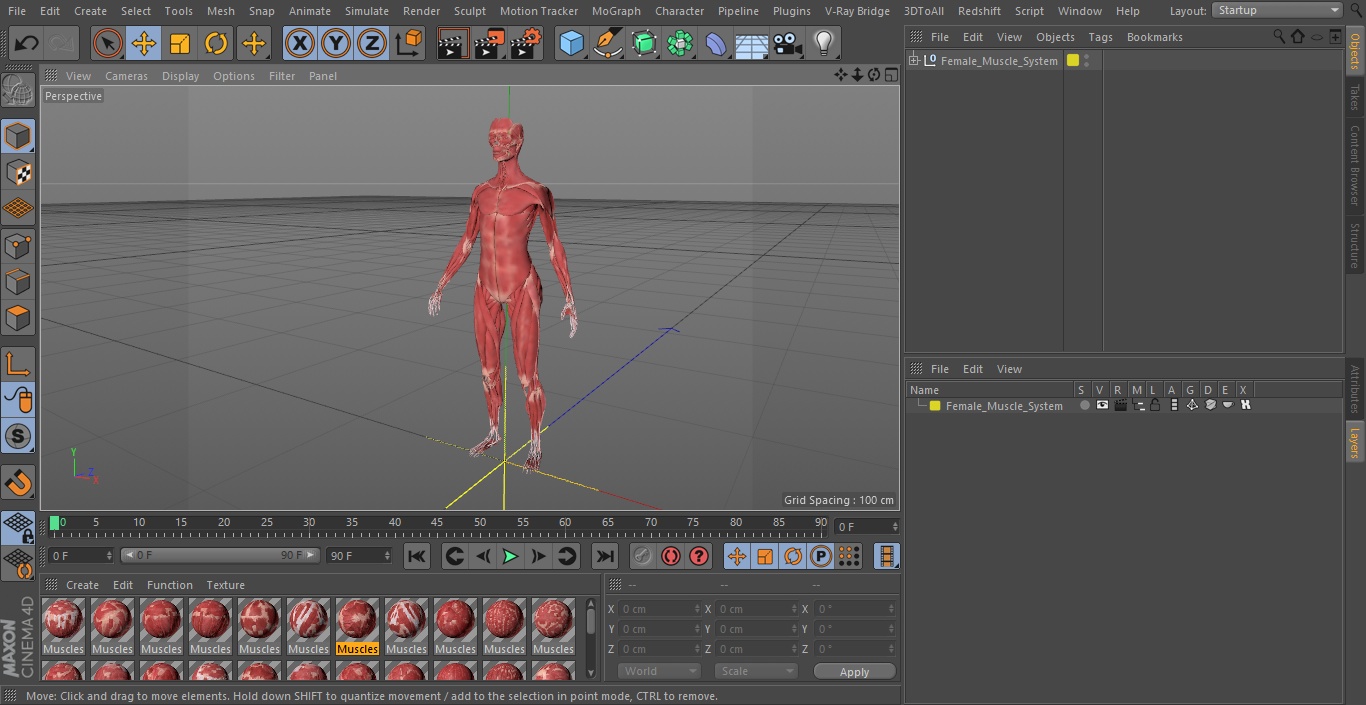Activate the Move tool in the top toolbar

(144, 43)
